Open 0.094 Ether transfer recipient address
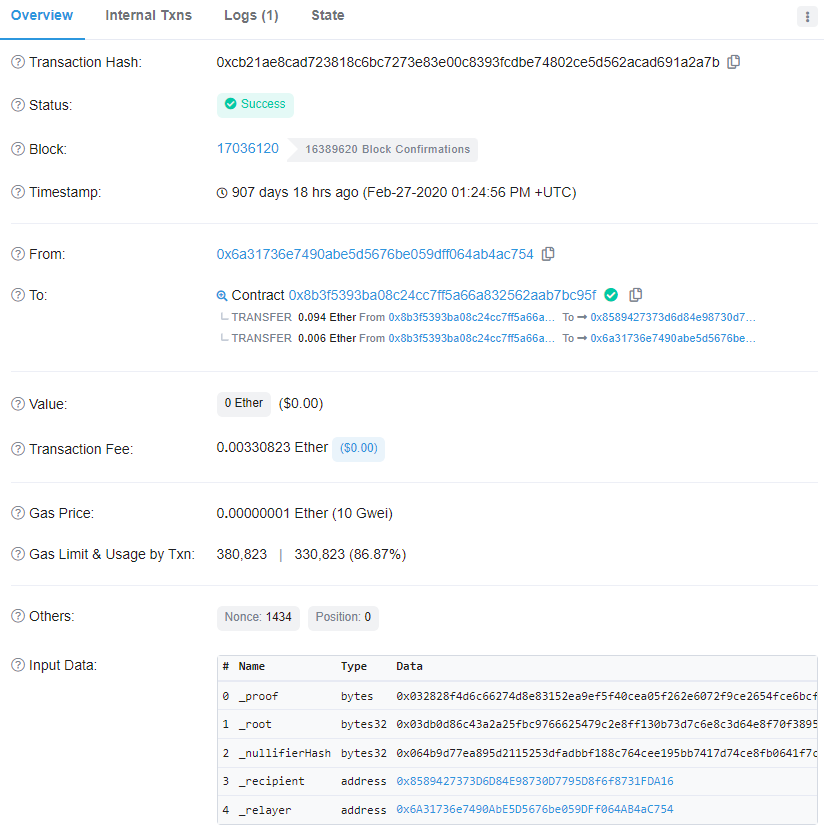Viewport: 824px width, 829px height. [x=672, y=317]
